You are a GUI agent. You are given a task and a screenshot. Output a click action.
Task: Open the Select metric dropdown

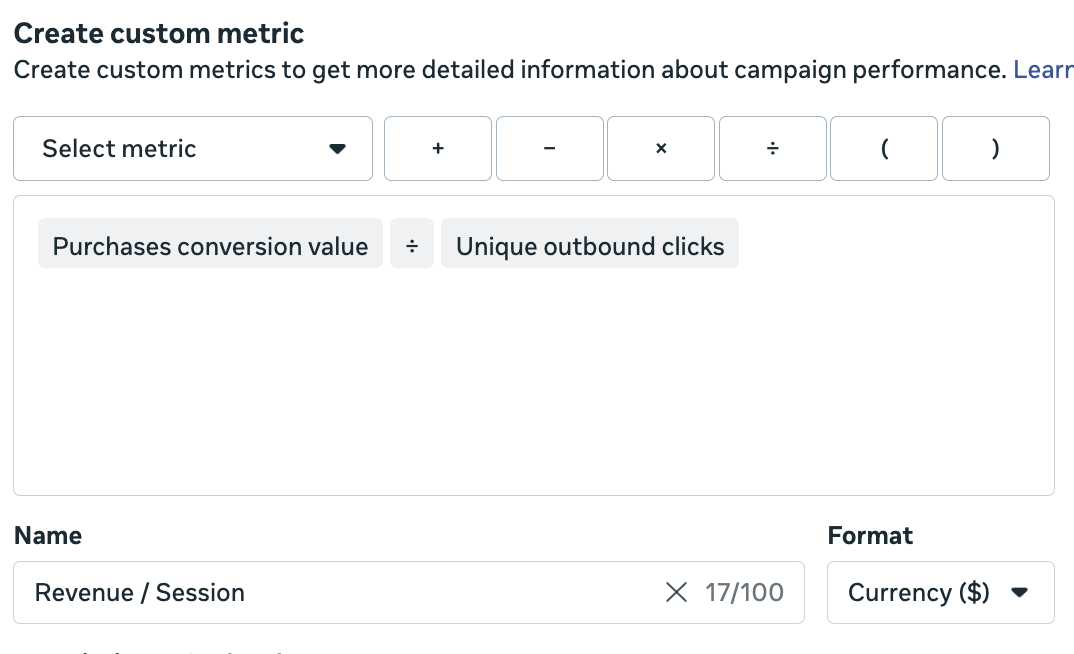193,149
